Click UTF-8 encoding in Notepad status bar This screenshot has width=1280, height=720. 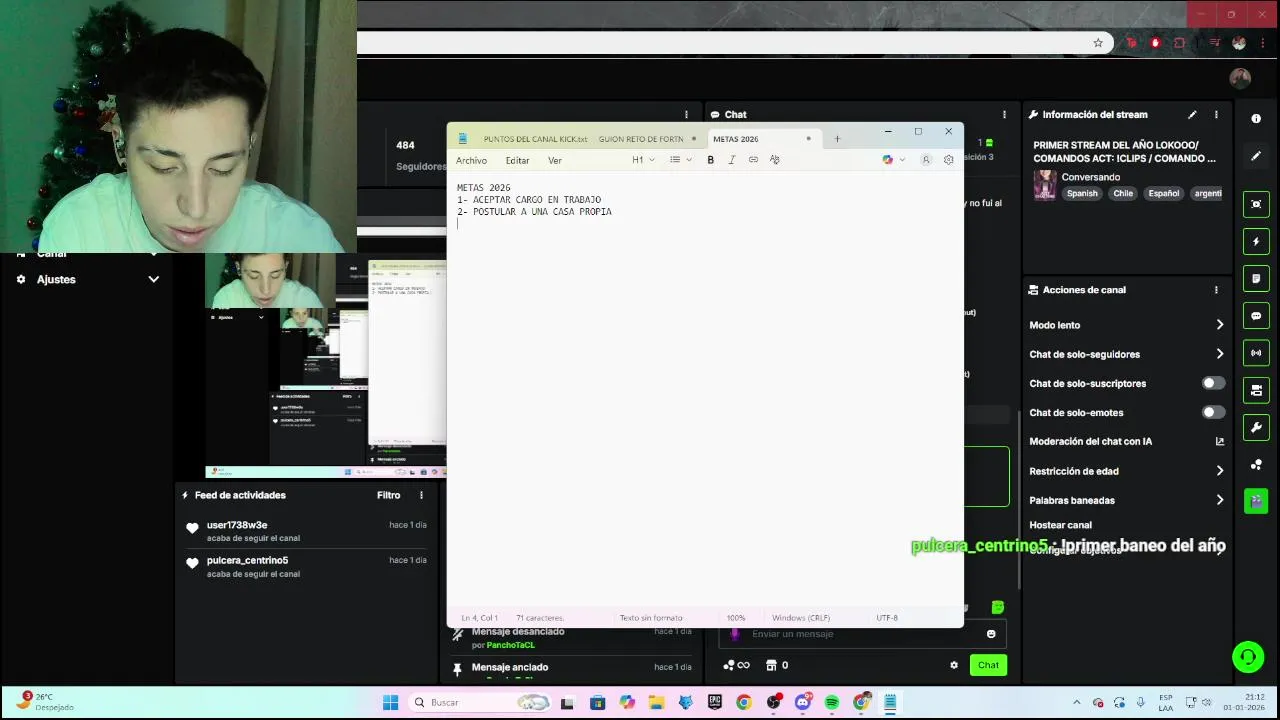click(886, 618)
